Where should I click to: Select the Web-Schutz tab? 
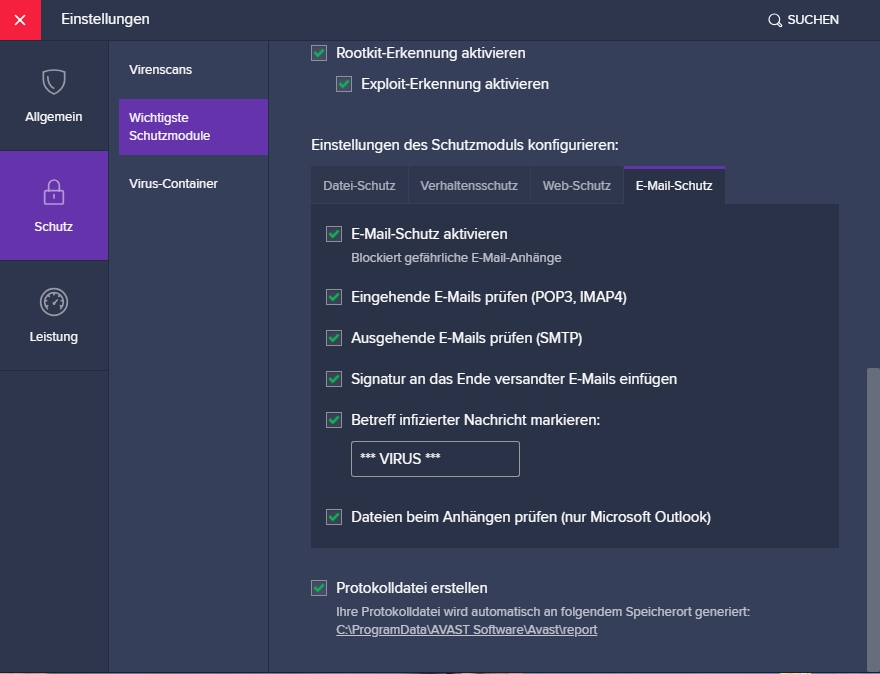pos(576,186)
